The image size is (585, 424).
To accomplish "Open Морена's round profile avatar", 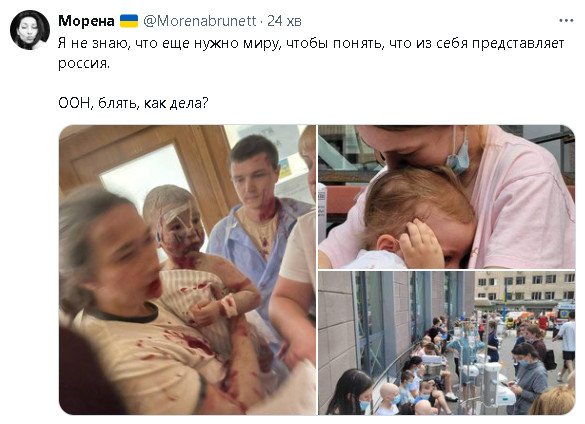I will [30, 30].
